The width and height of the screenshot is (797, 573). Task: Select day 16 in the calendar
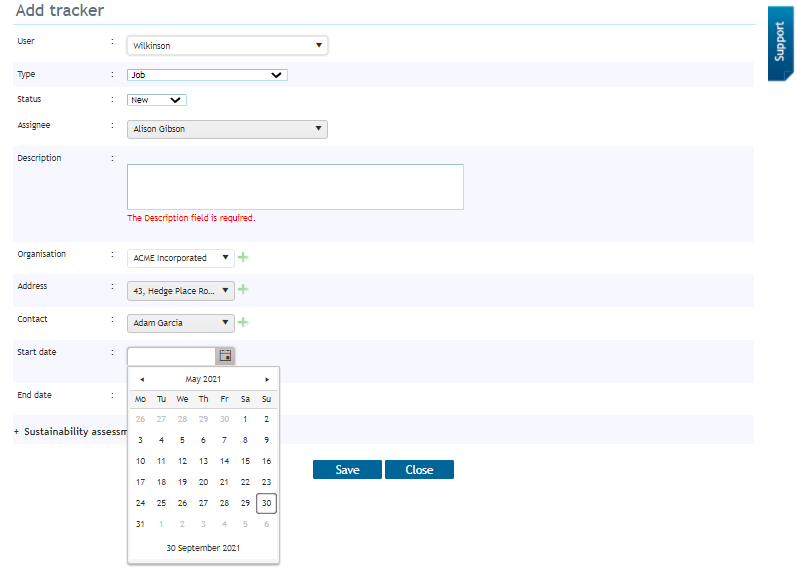pyautogui.click(x=266, y=461)
